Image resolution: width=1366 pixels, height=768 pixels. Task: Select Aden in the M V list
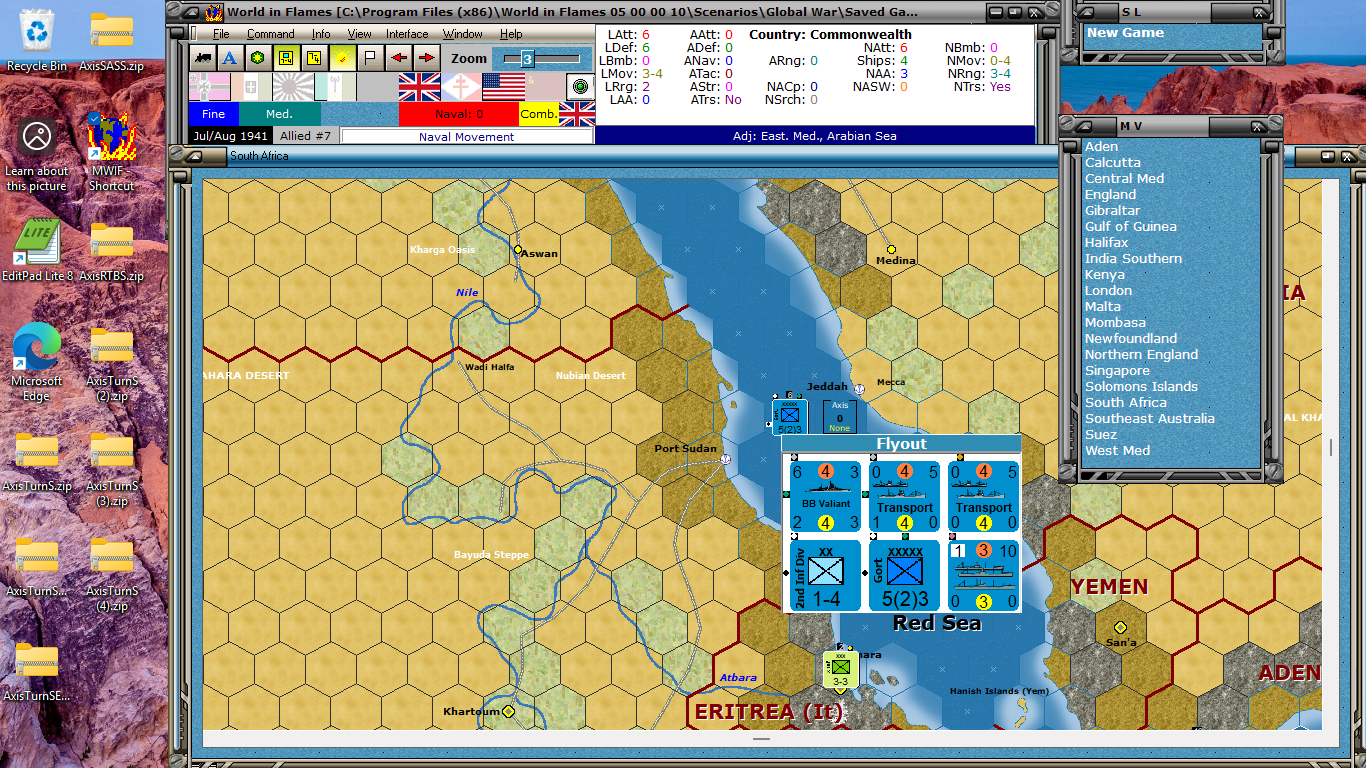pyautogui.click(x=1102, y=146)
